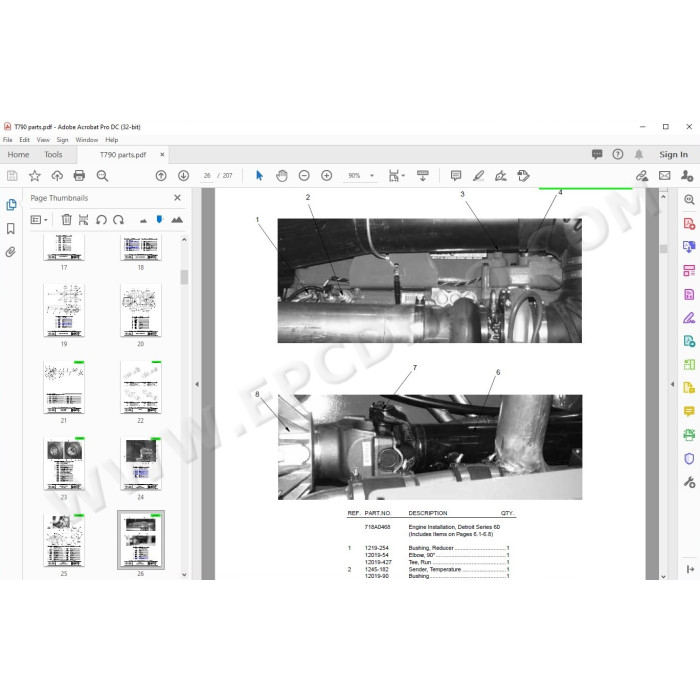The height and width of the screenshot is (700, 700).
Task: Open the zoom percentage dropdown
Action: coord(372,176)
